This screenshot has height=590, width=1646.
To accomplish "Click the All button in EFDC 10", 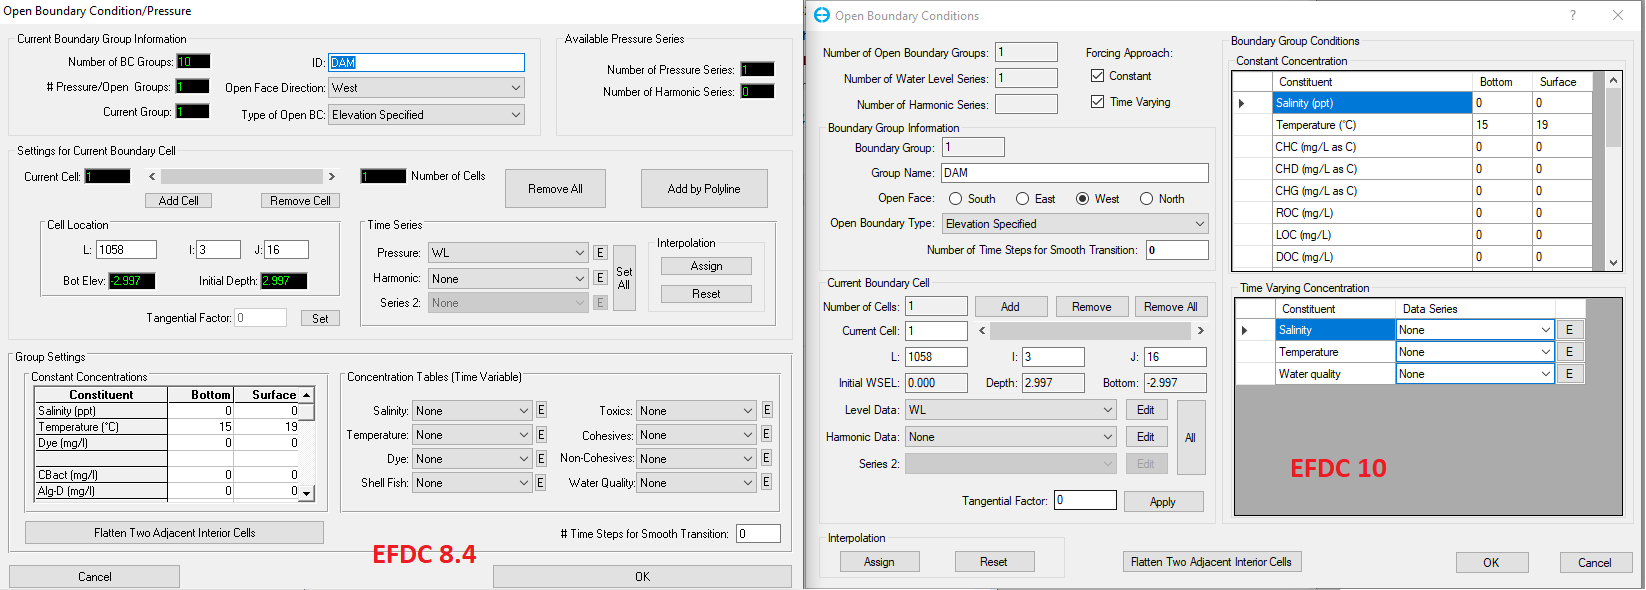I will (1190, 438).
